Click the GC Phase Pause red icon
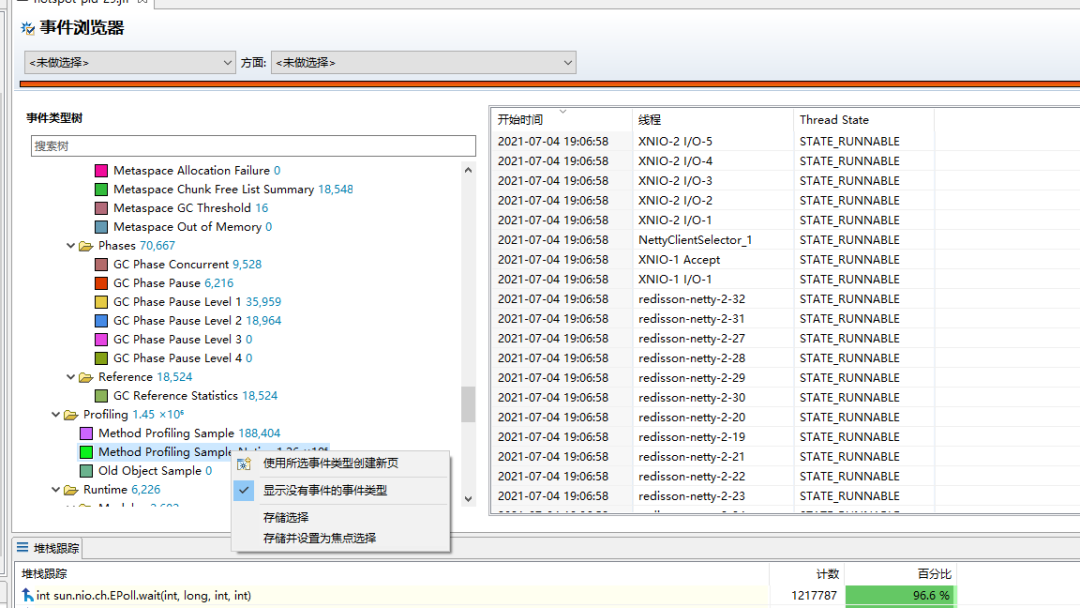Viewport: 1080px width, 608px height. click(101, 283)
